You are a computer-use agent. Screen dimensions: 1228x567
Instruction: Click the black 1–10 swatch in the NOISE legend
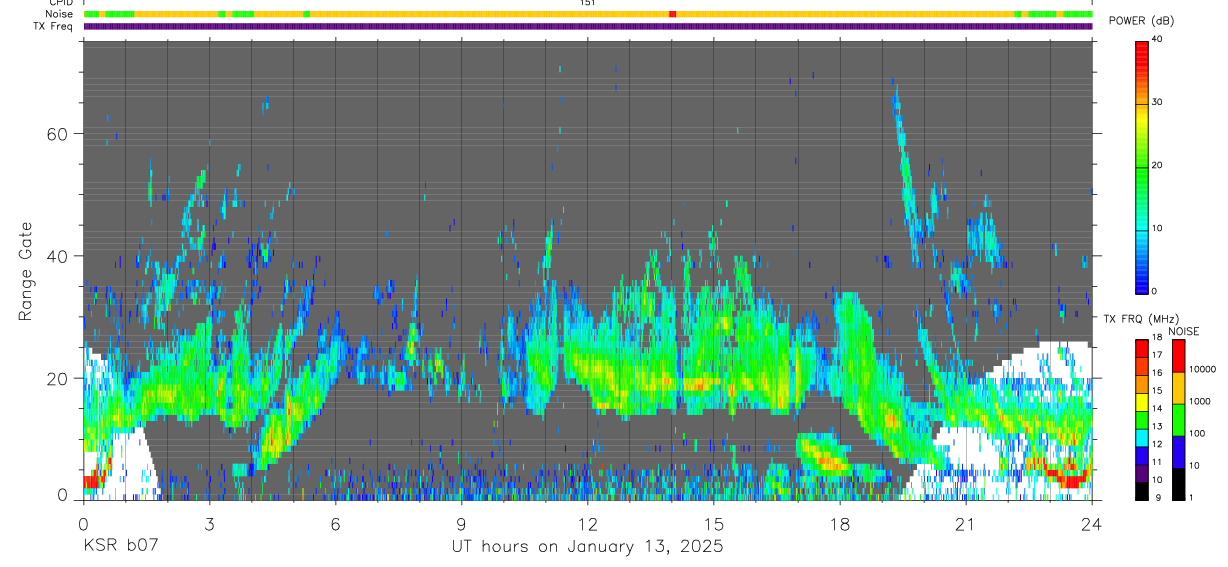pos(1178,484)
